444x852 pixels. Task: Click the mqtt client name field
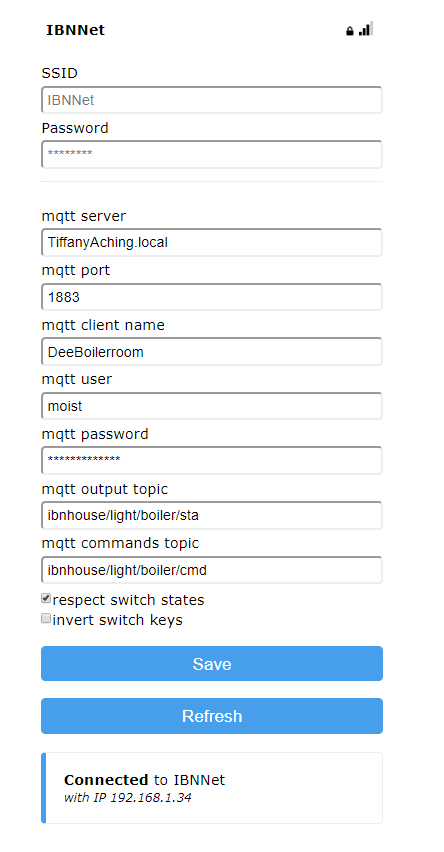coord(212,352)
